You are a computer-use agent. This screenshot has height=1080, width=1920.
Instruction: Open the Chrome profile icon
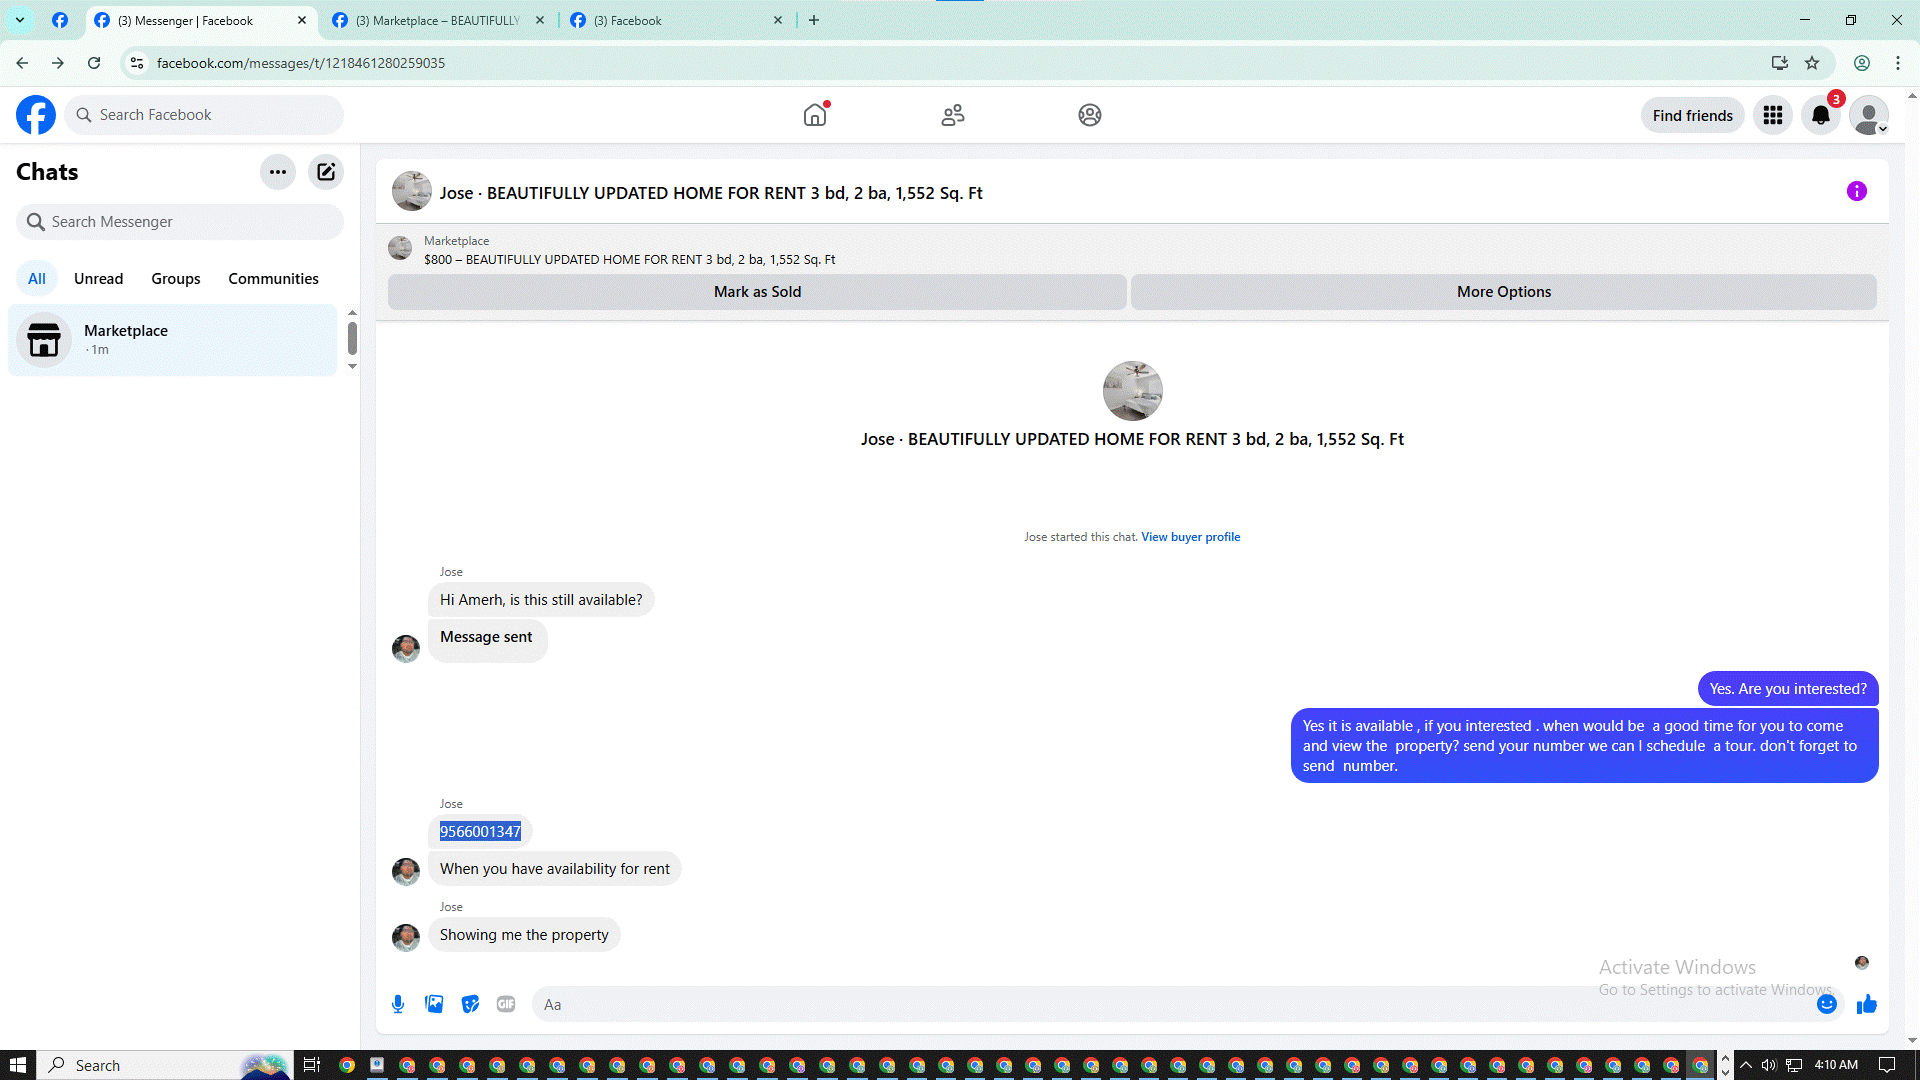pyautogui.click(x=1862, y=63)
